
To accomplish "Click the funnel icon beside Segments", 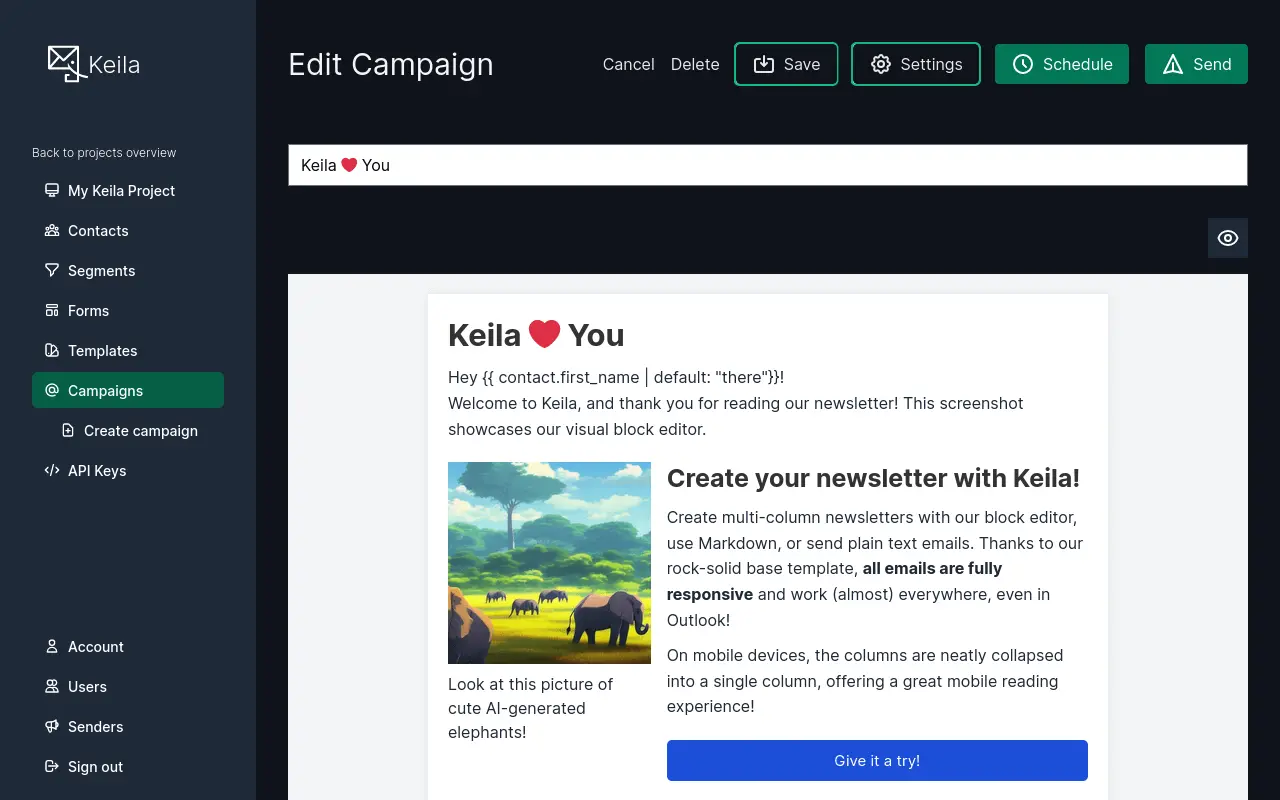I will (52, 270).
